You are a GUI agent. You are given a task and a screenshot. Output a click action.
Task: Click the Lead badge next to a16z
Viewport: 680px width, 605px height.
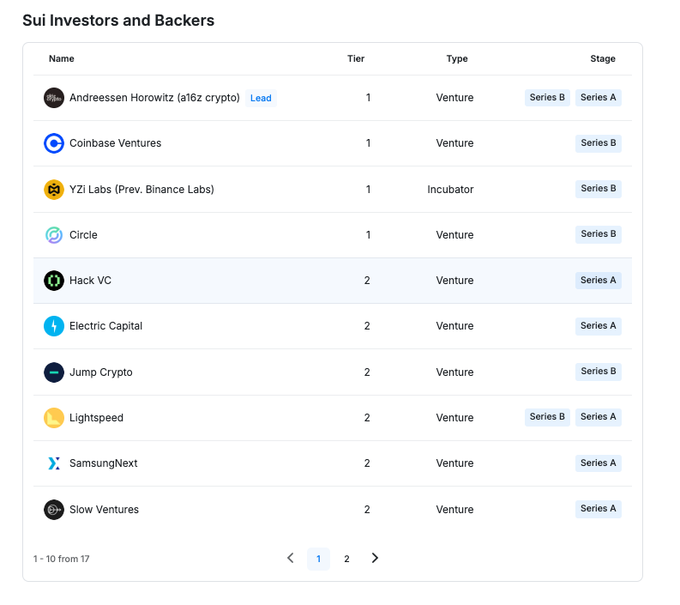[x=261, y=98]
